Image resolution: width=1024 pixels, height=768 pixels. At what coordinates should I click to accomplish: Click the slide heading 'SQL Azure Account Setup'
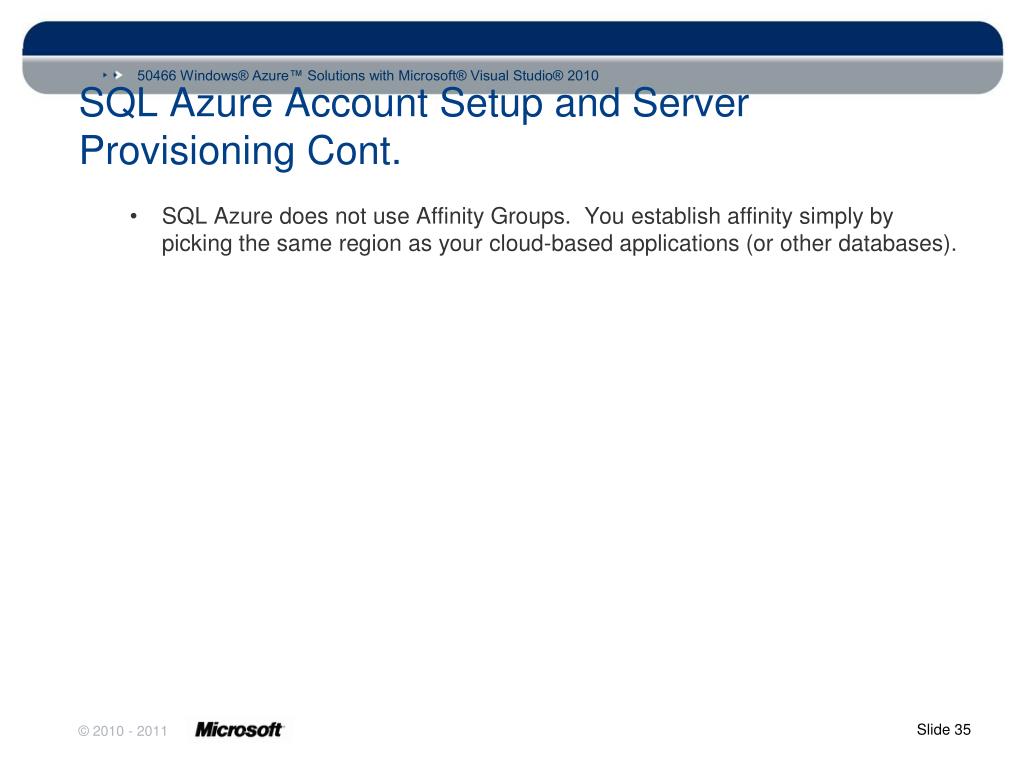pyautogui.click(x=413, y=103)
